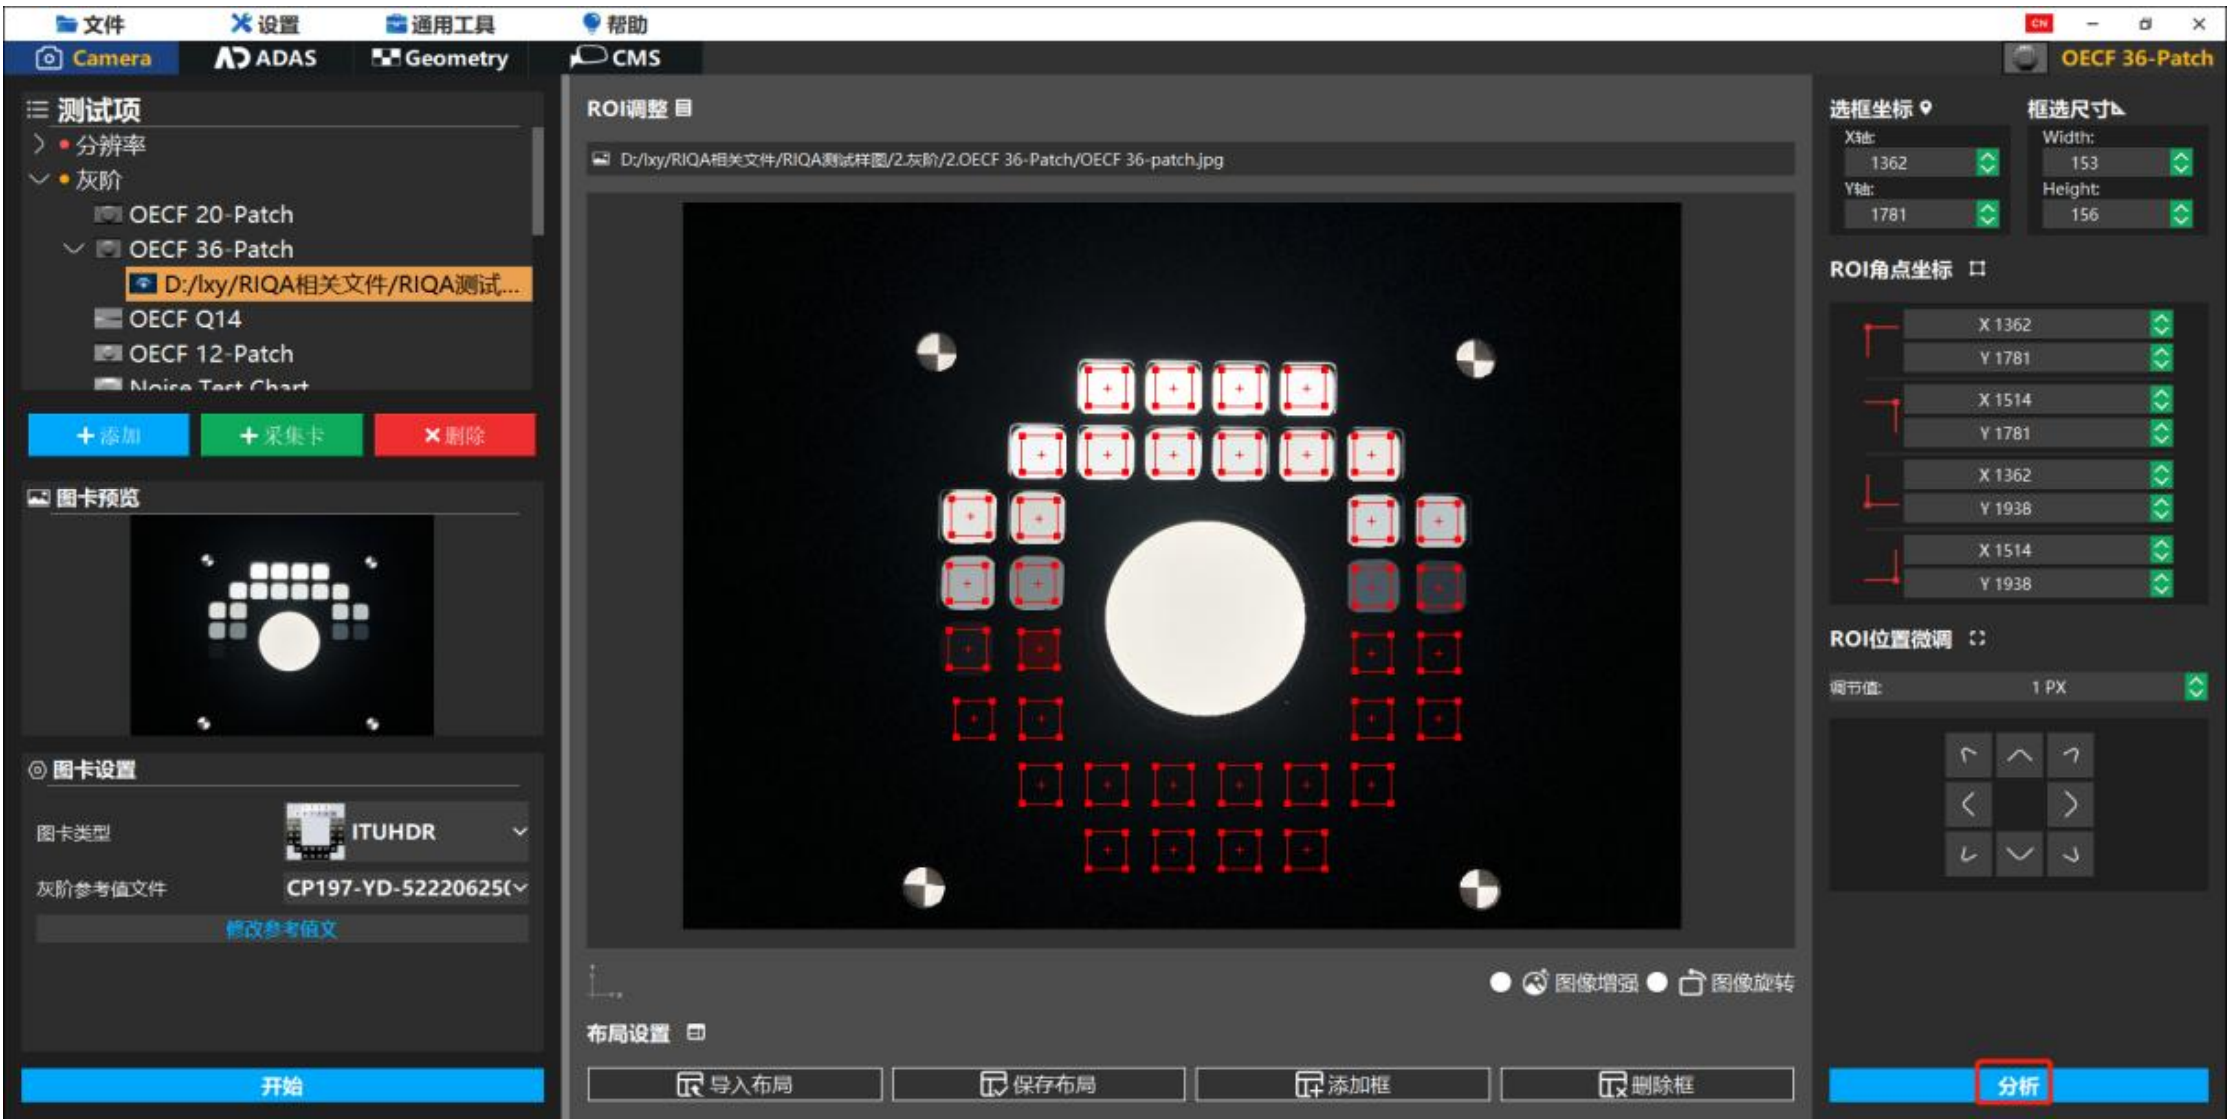Click the up arrow in ROI position pad
Image resolution: width=2230 pixels, height=1119 pixels.
pos(2019,756)
